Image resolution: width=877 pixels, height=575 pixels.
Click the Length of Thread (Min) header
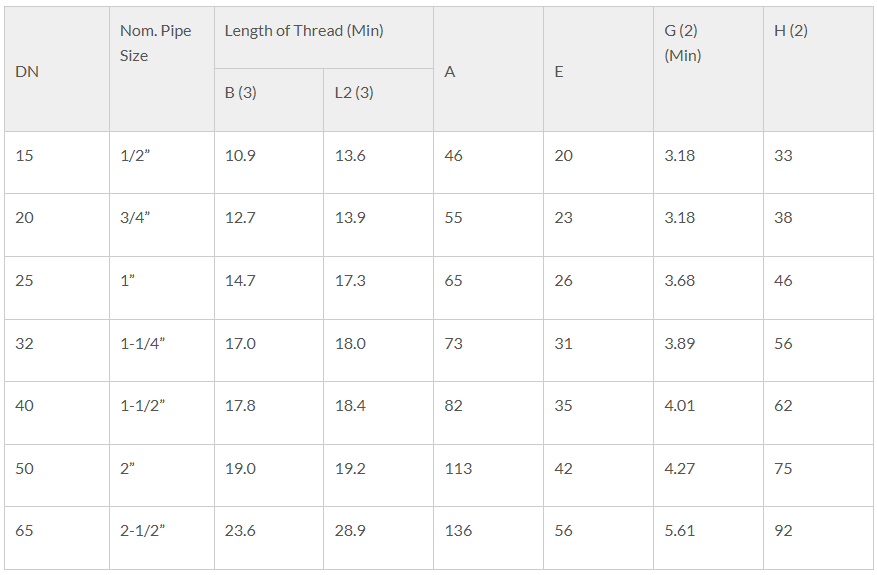coord(324,38)
